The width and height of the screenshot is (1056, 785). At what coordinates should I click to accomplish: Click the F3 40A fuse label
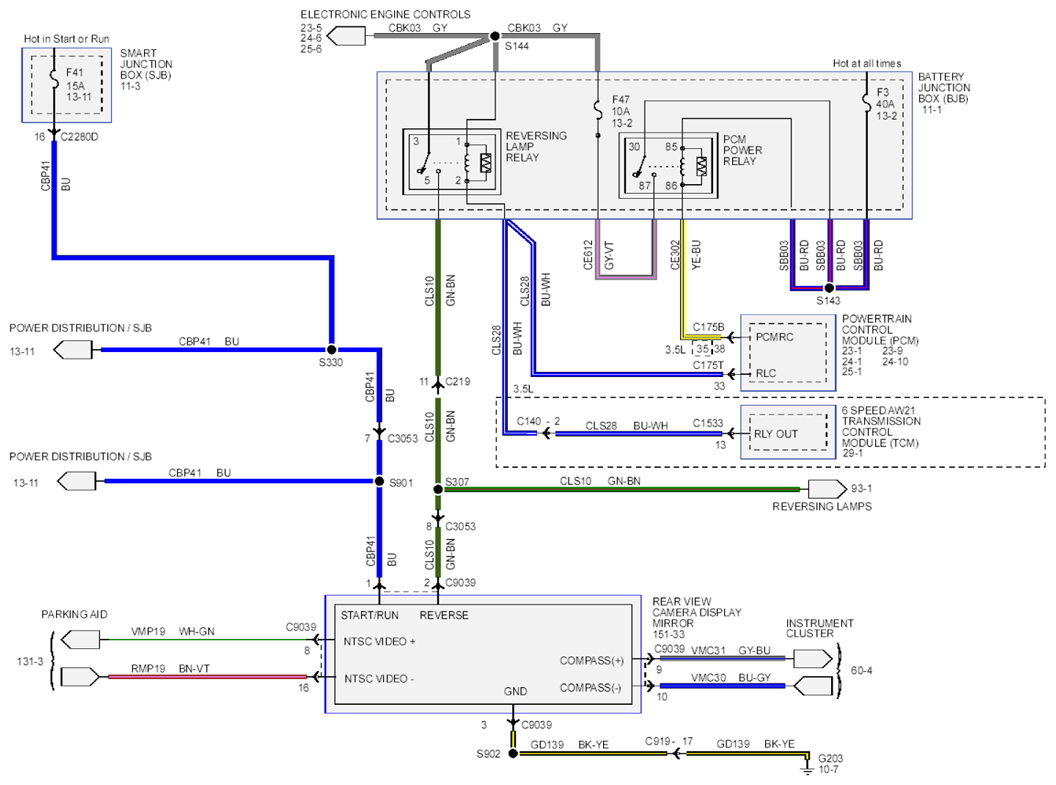886,104
